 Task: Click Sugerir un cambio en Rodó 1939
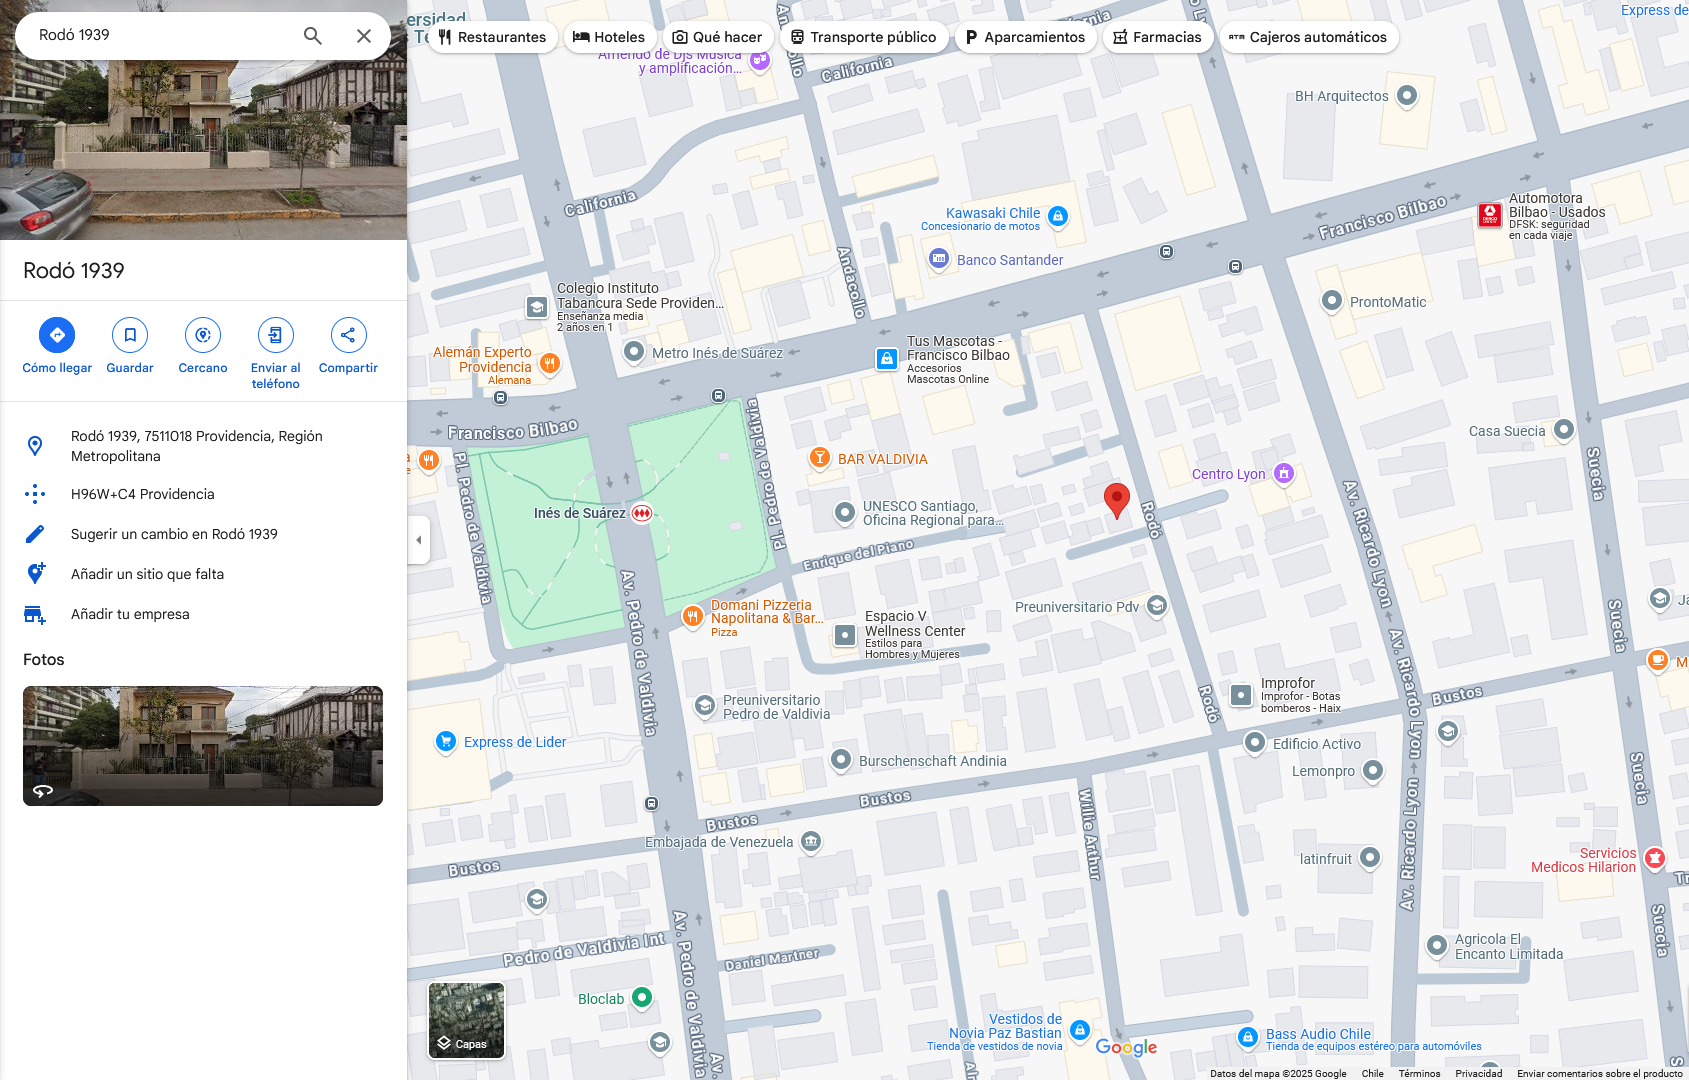[174, 534]
